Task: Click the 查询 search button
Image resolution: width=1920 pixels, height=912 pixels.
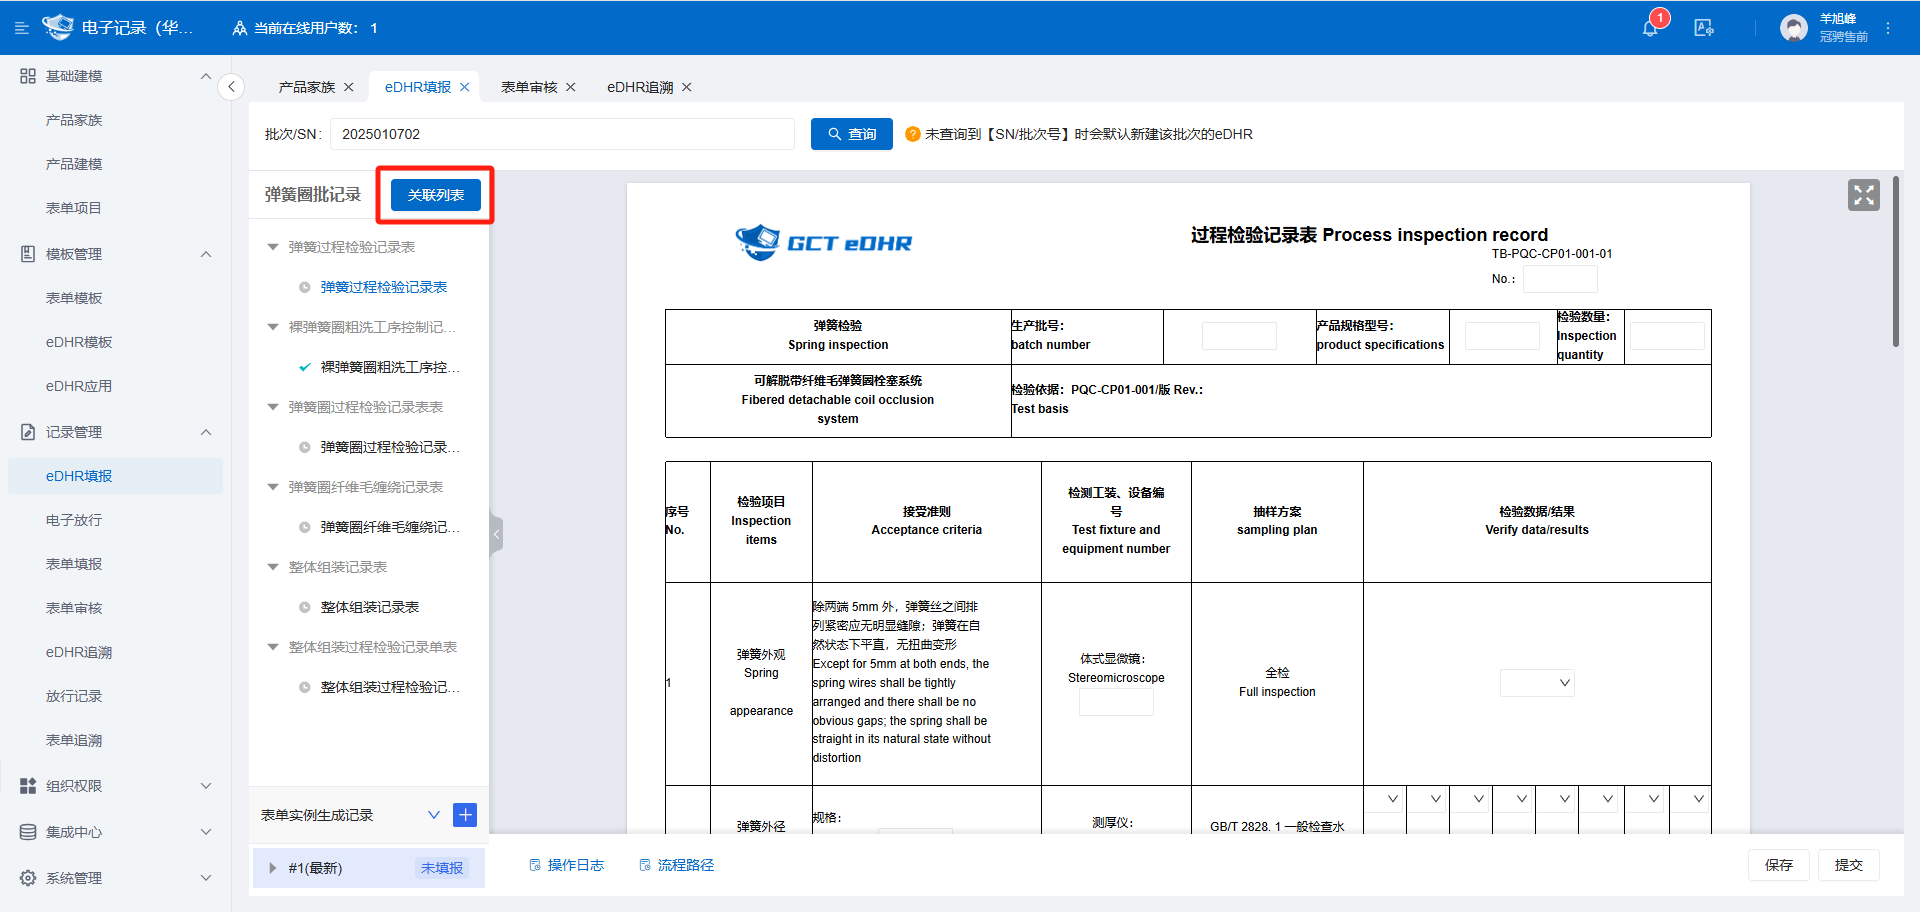Action: [851, 134]
